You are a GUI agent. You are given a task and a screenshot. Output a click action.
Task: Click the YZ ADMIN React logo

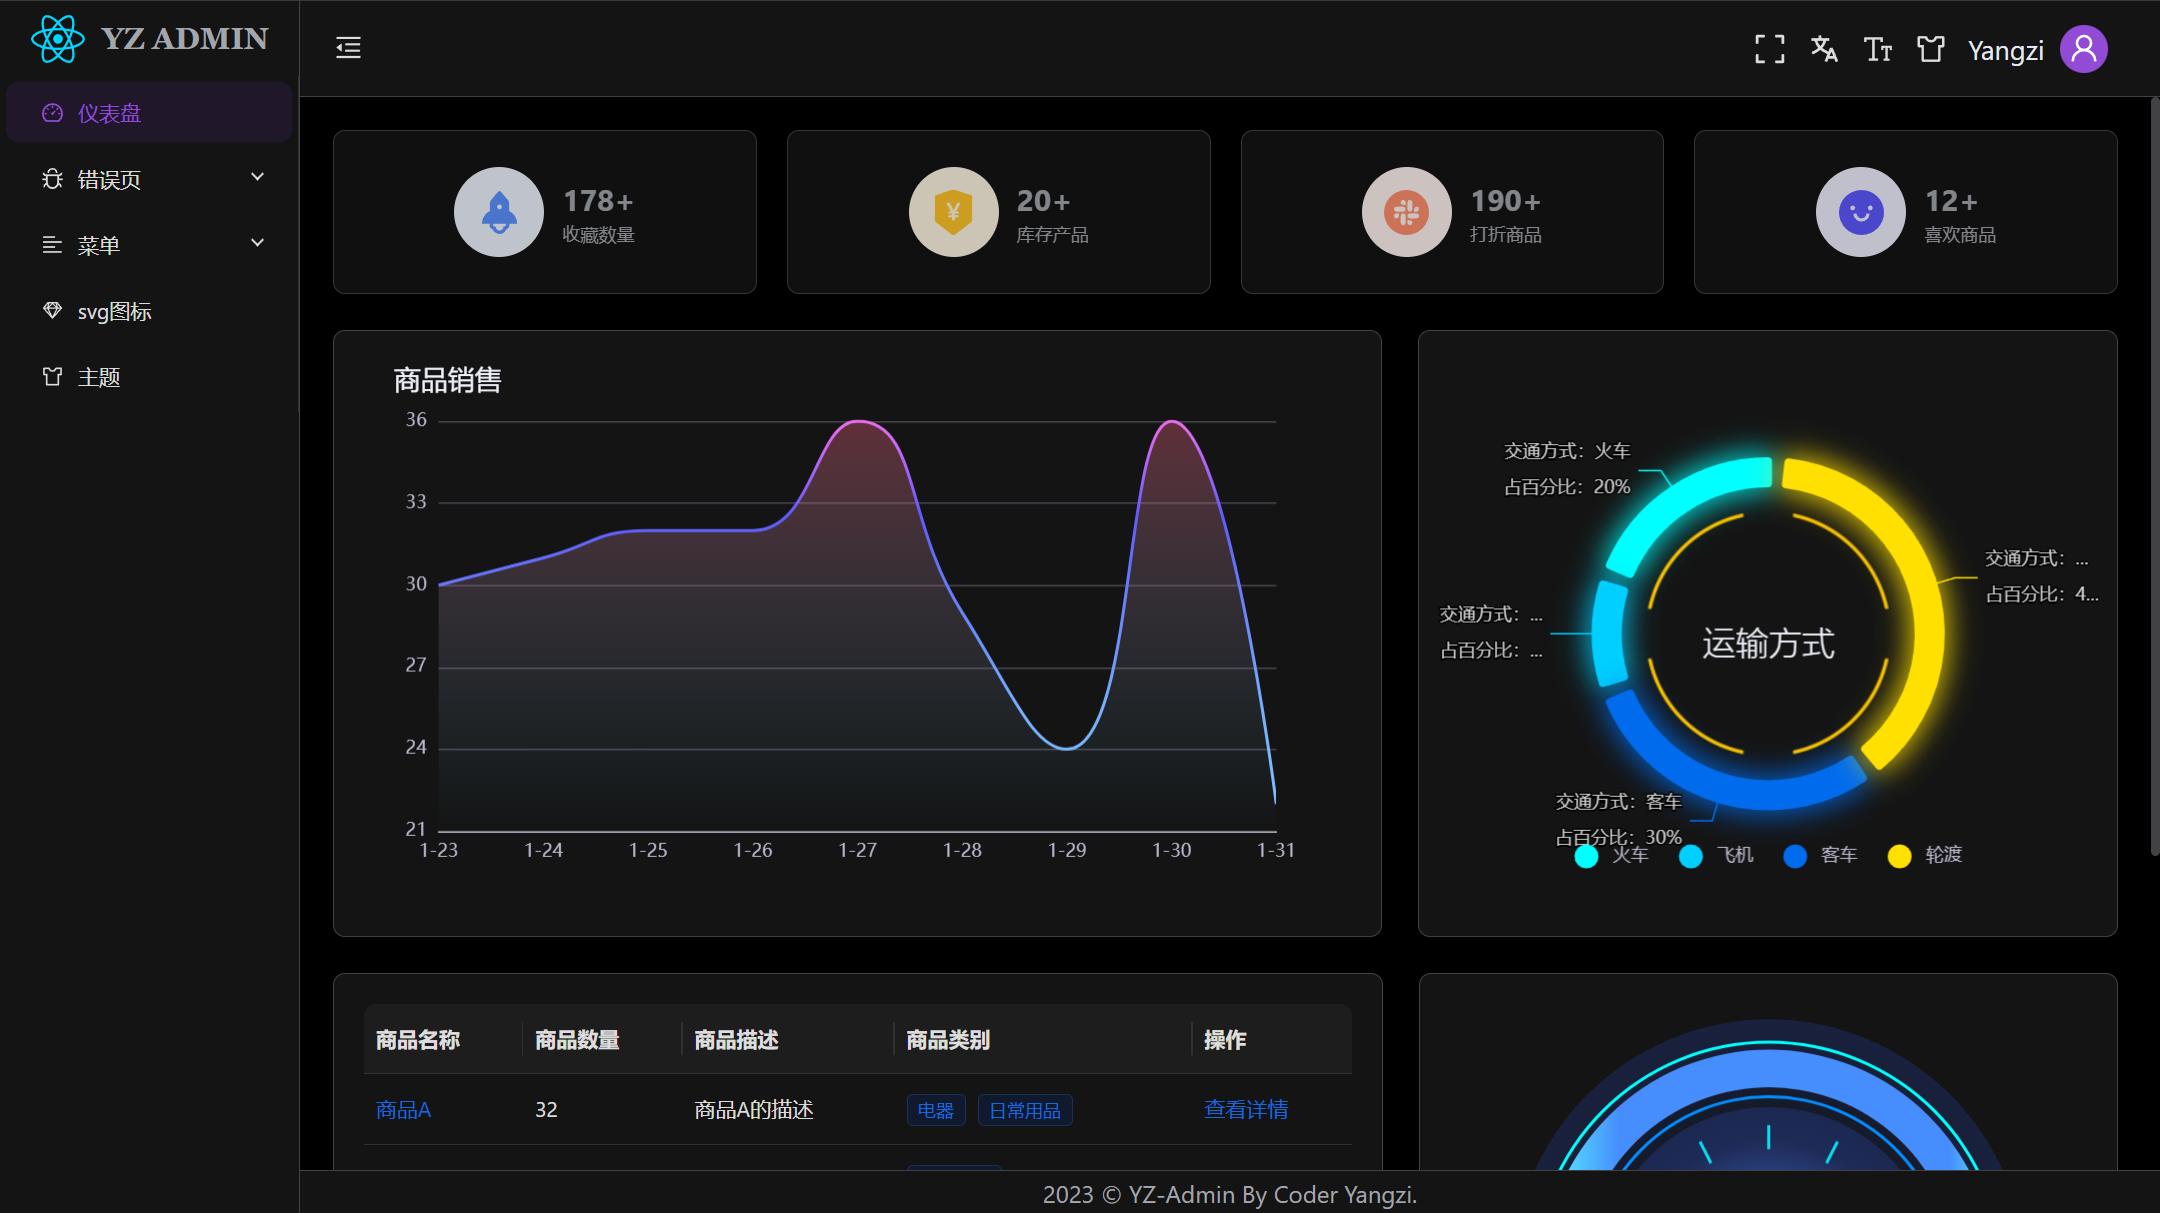click(x=57, y=39)
